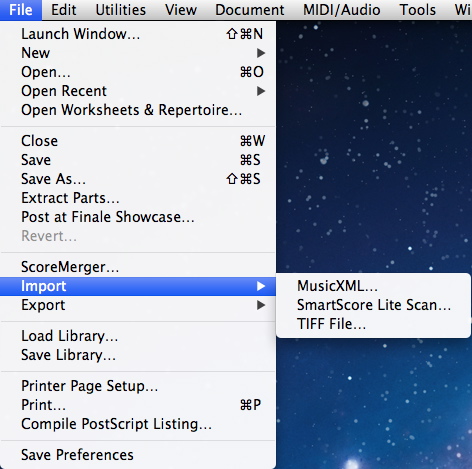
Task: Click Post at Finale Showcase
Action: coord(138,217)
